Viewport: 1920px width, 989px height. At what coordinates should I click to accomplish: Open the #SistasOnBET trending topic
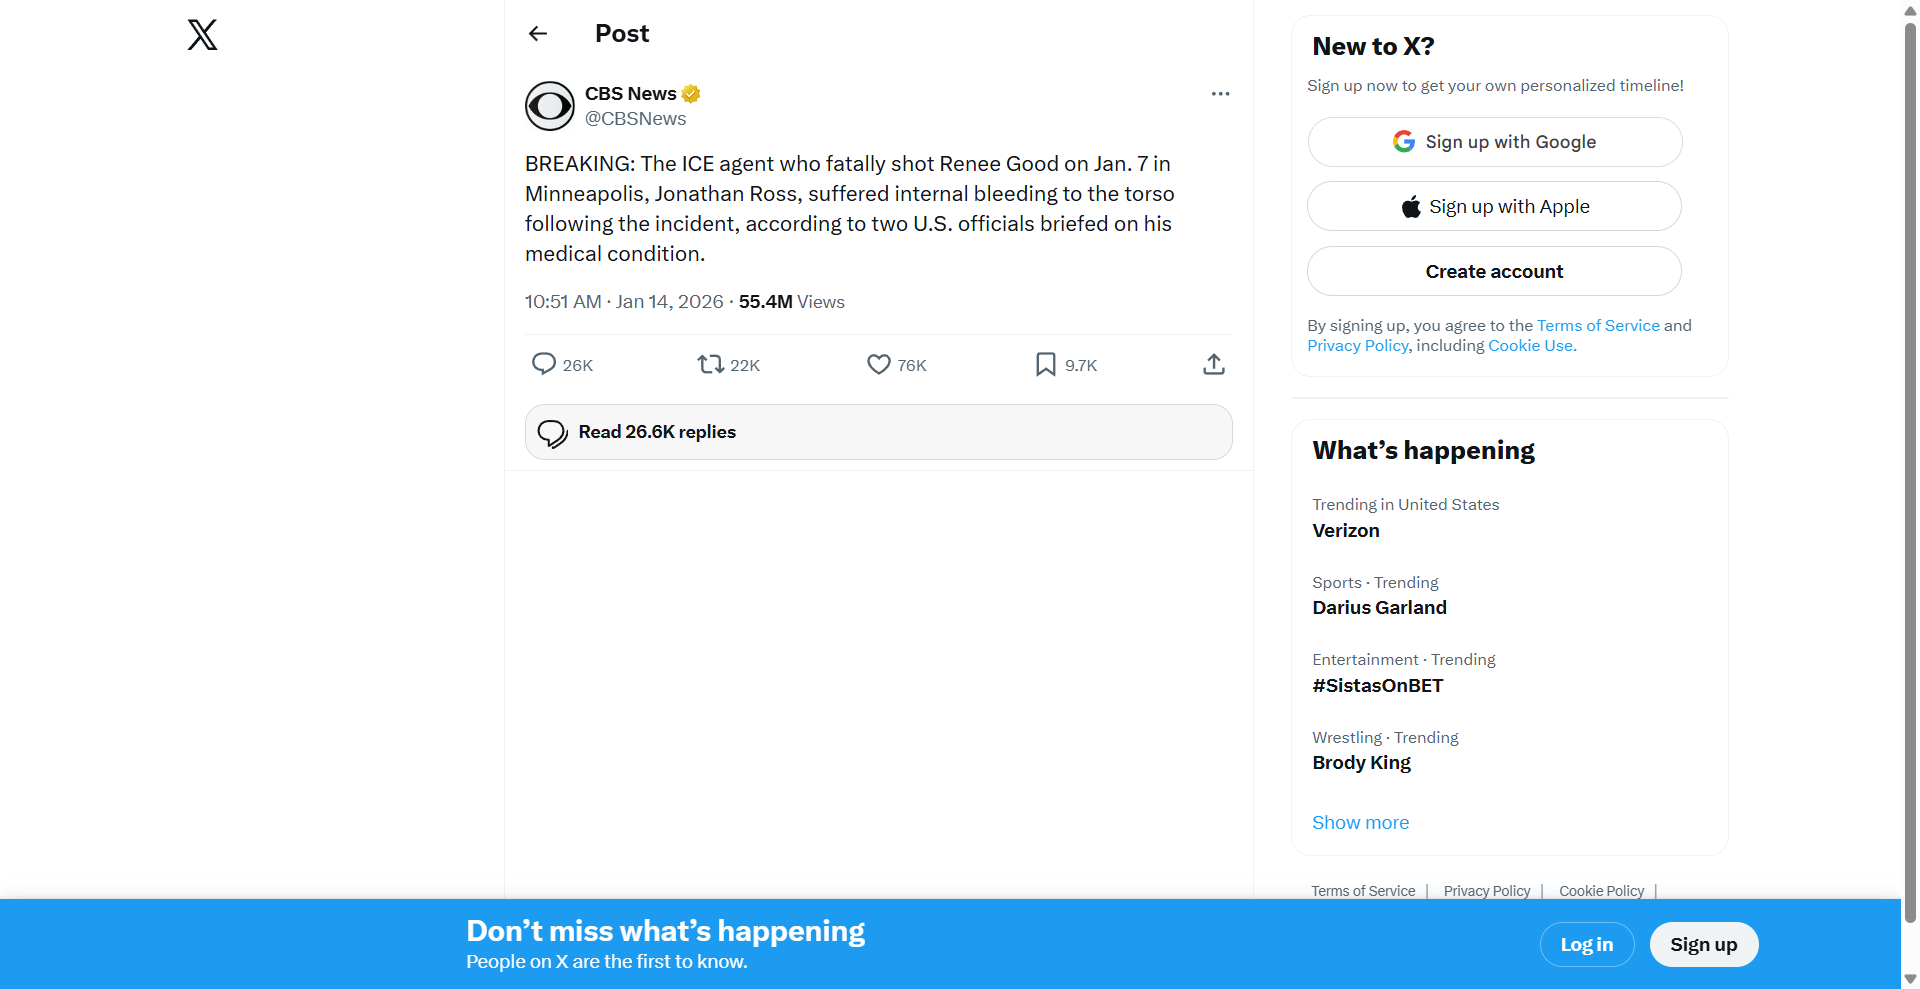pyautogui.click(x=1378, y=686)
